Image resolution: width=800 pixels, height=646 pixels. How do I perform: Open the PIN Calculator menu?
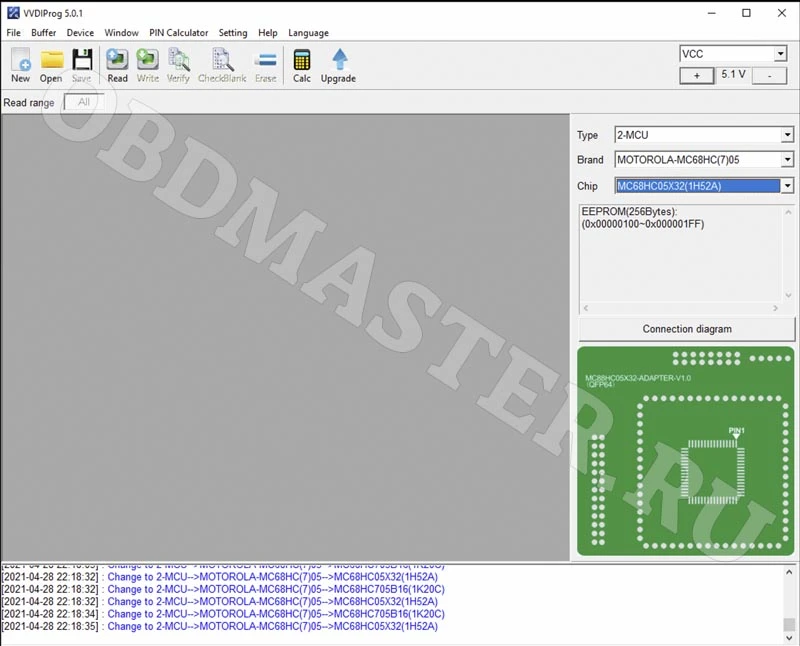coord(179,33)
